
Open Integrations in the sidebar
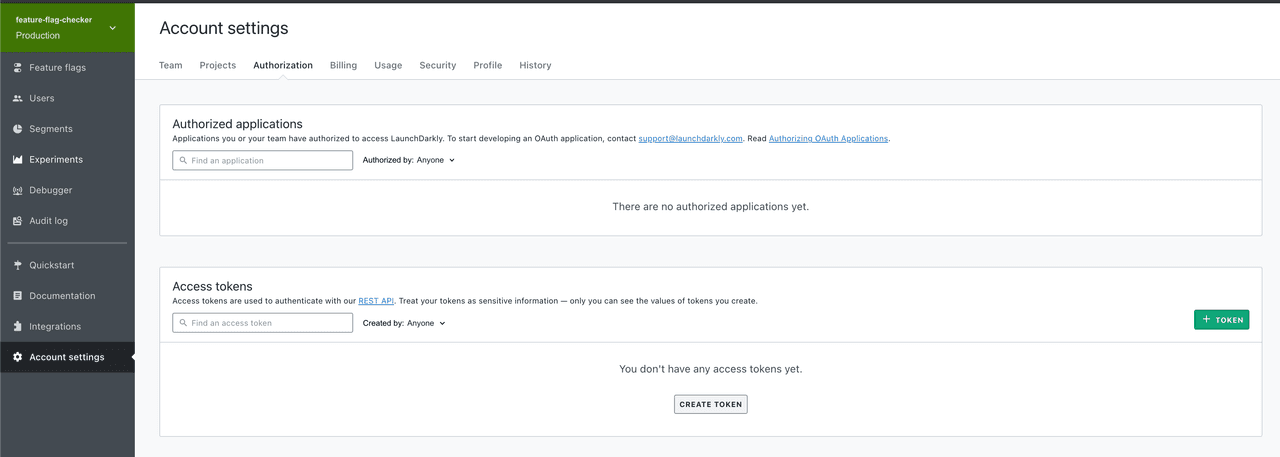[x=67, y=326]
